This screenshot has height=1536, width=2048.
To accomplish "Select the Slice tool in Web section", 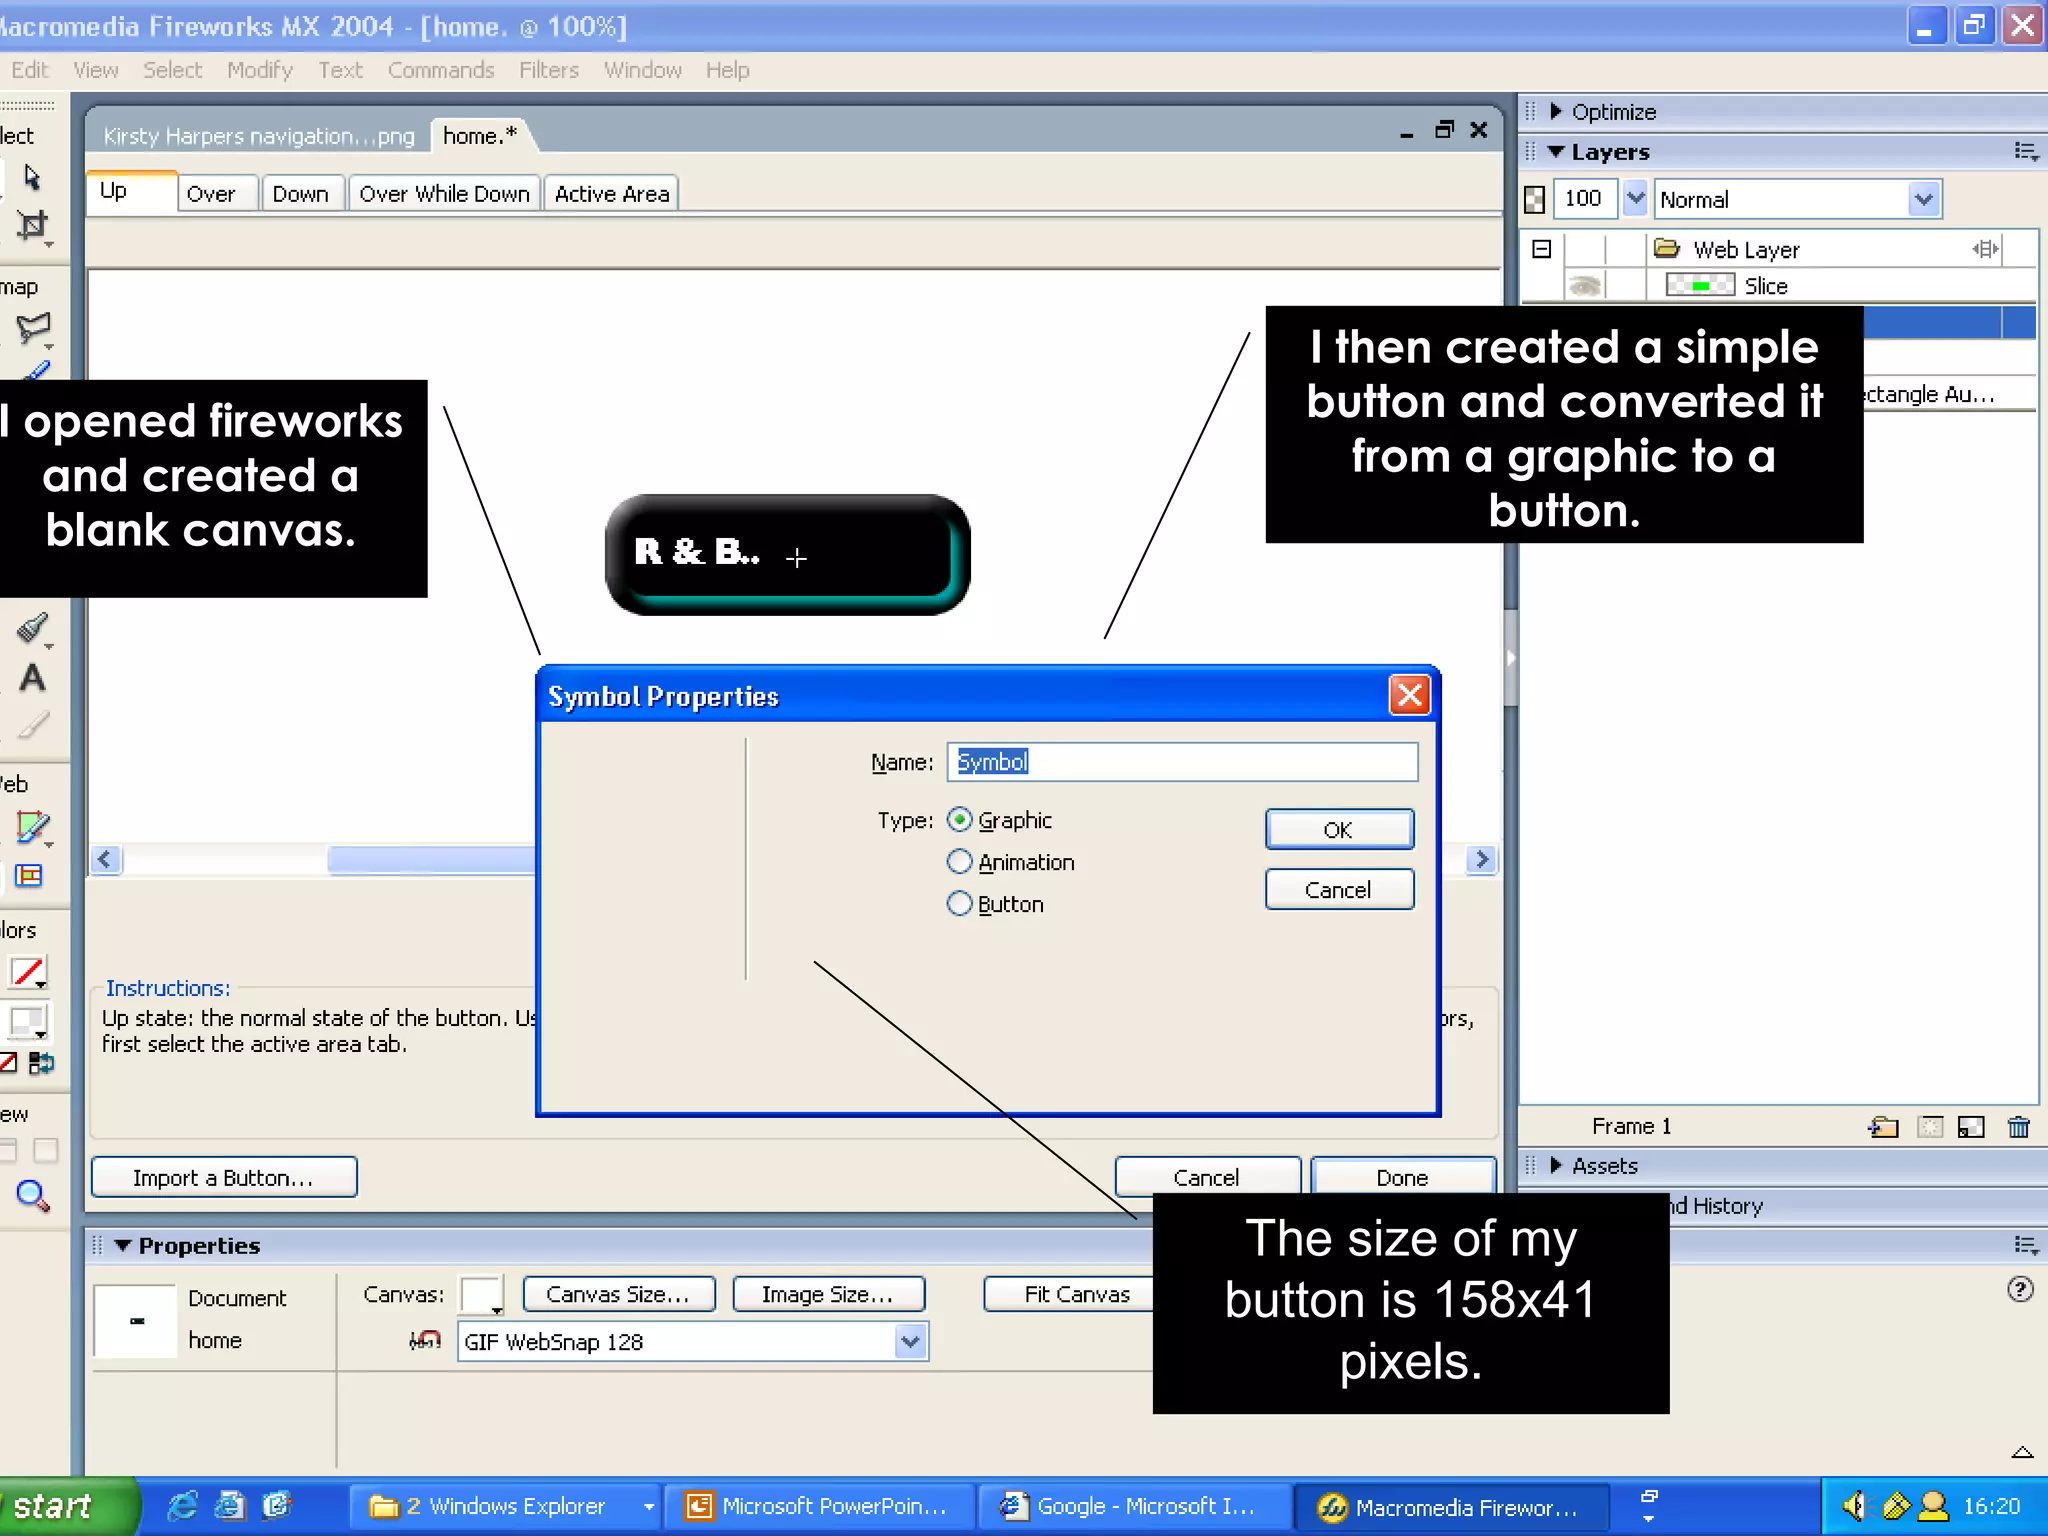I will [x=32, y=828].
